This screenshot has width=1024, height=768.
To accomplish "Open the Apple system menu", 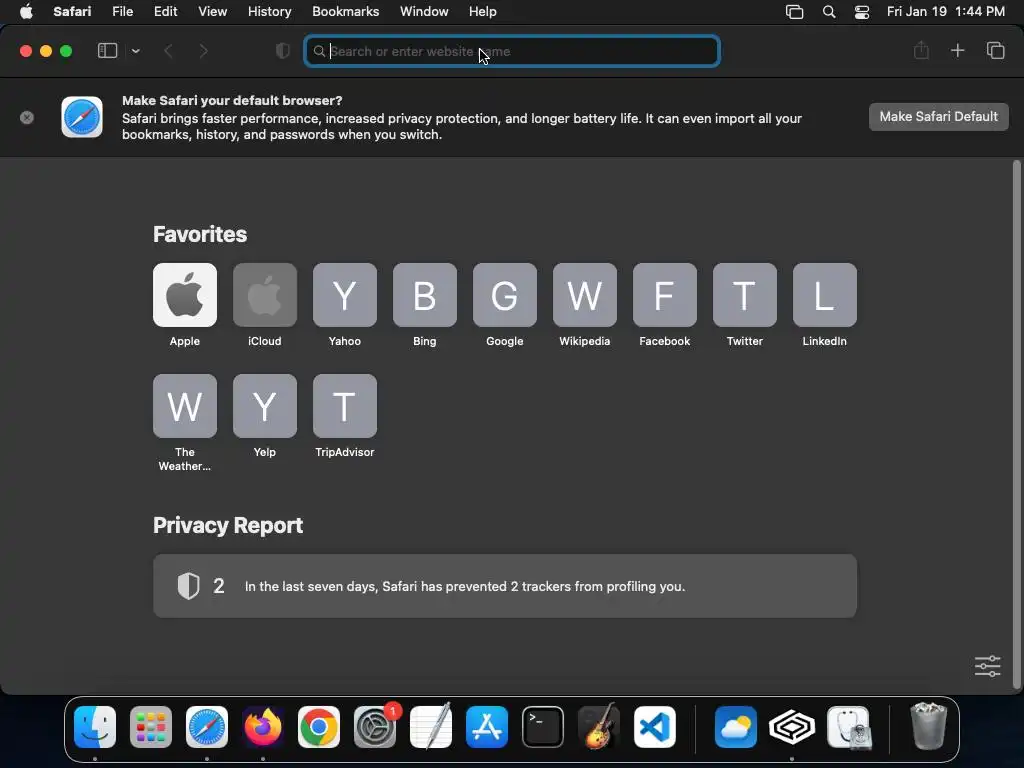I will point(26,11).
